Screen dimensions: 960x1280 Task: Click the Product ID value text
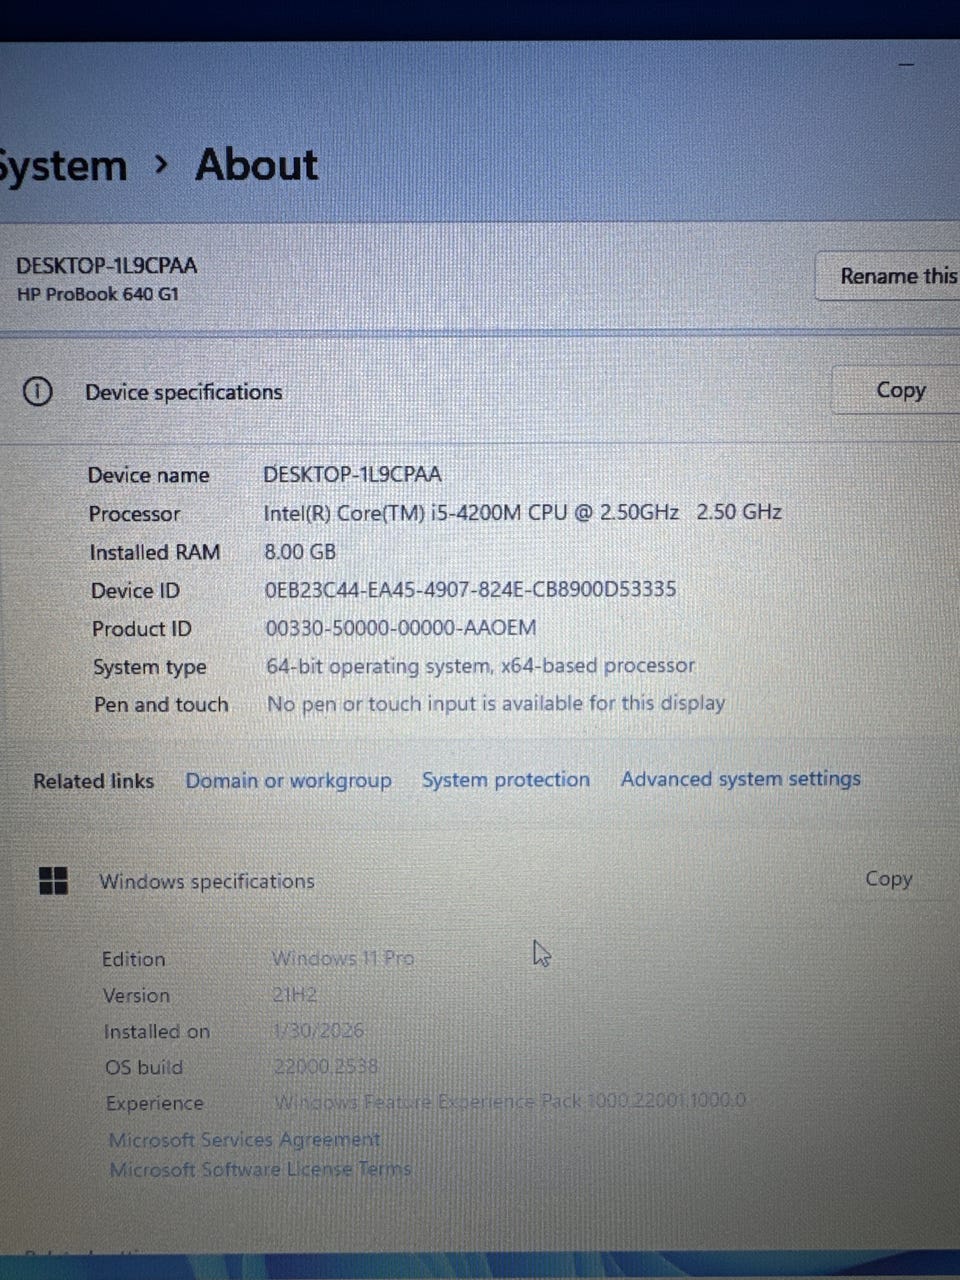click(400, 628)
